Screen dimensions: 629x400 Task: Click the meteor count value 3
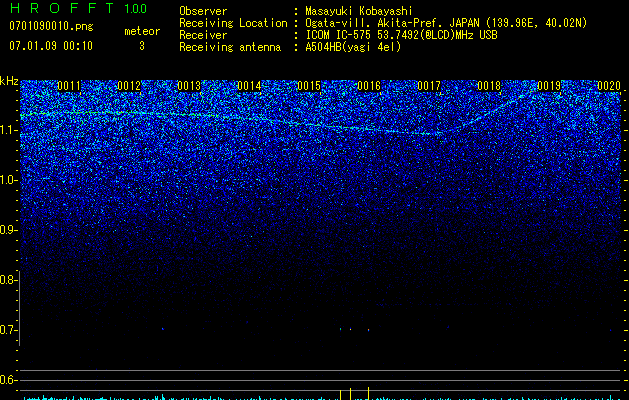[x=142, y=46]
